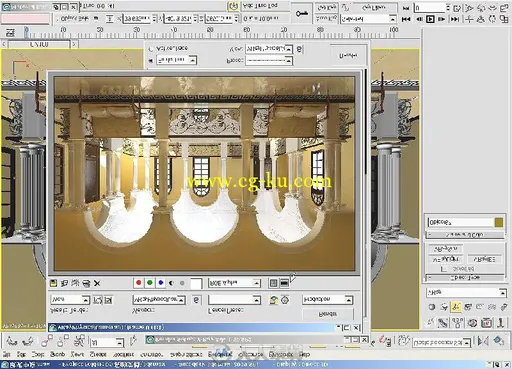Open Time Configuration icon beside frame field
The width and height of the screenshot is (512, 369).
click(457, 8)
